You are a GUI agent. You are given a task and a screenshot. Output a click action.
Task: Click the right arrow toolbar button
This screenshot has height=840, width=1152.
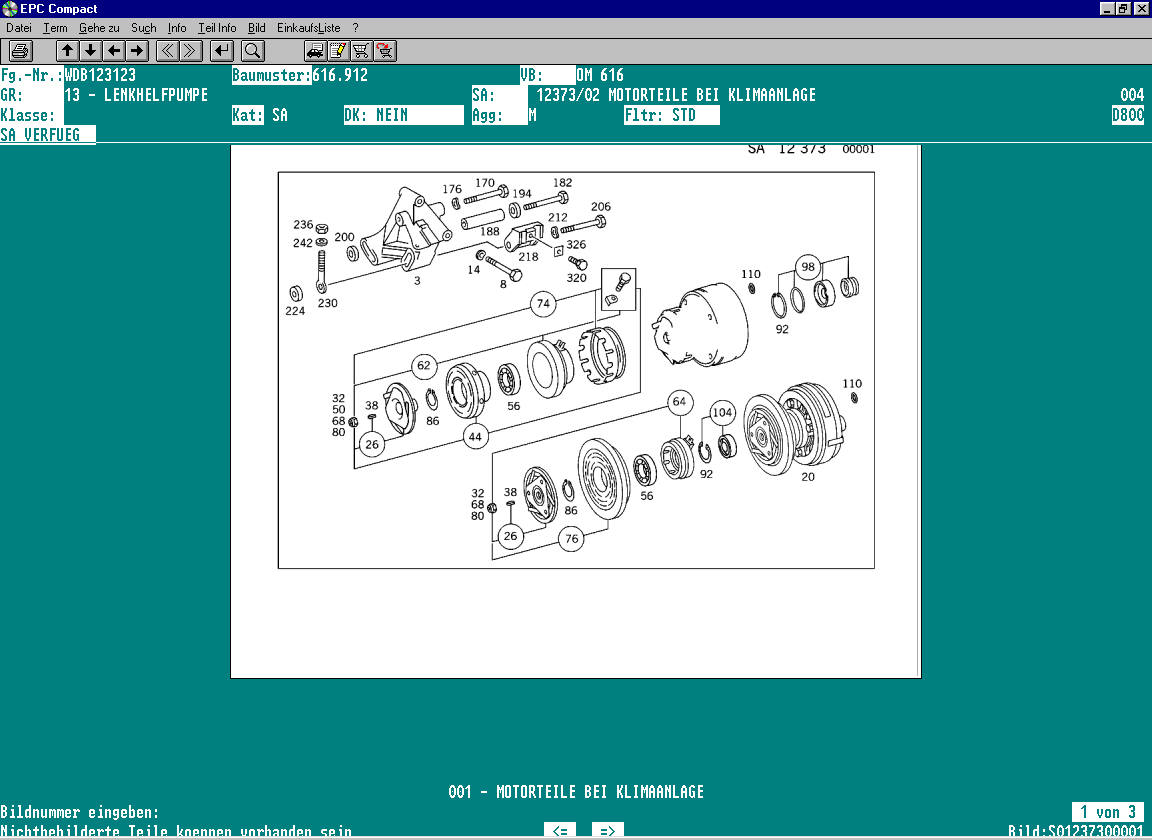[137, 50]
